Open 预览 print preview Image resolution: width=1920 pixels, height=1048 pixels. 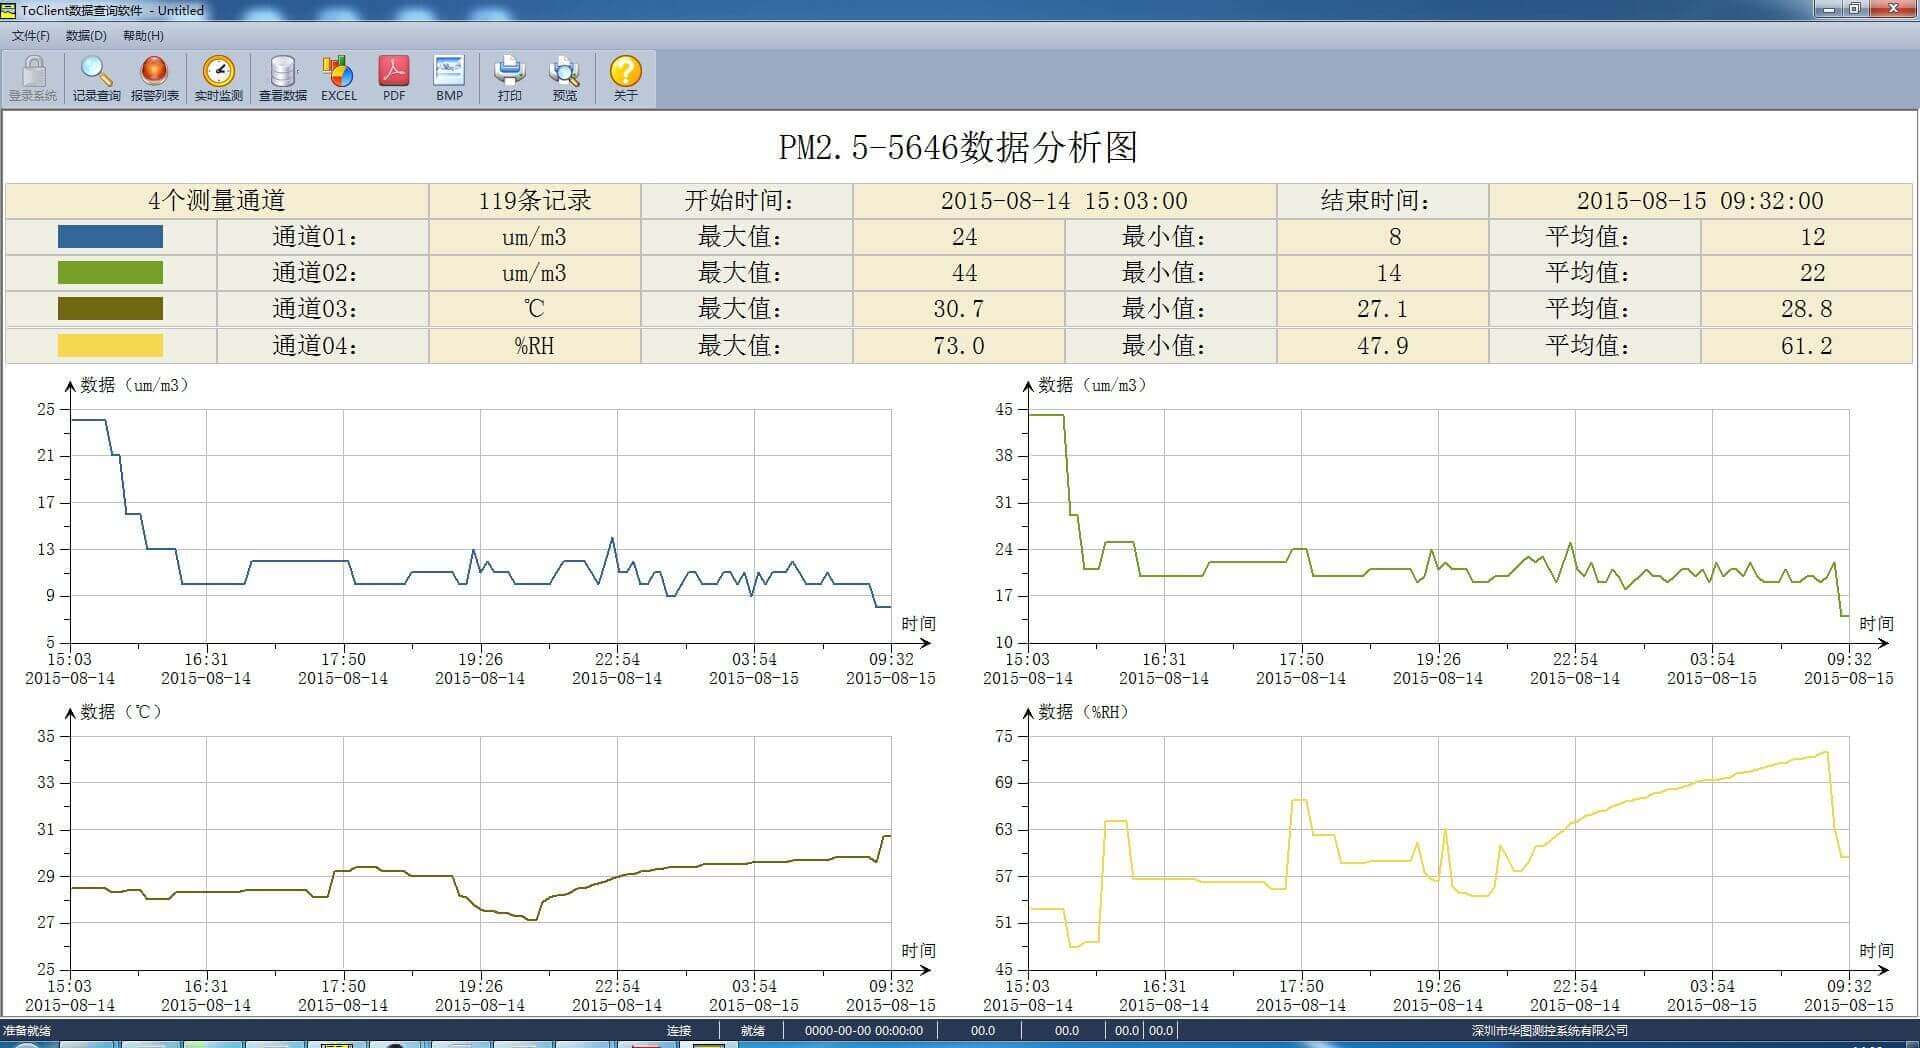(565, 78)
